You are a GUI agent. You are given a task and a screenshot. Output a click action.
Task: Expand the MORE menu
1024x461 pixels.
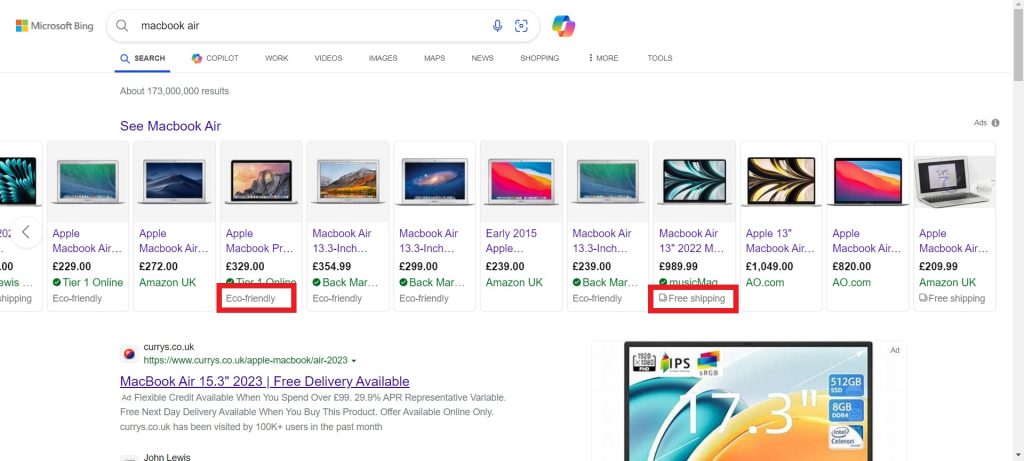coord(603,58)
